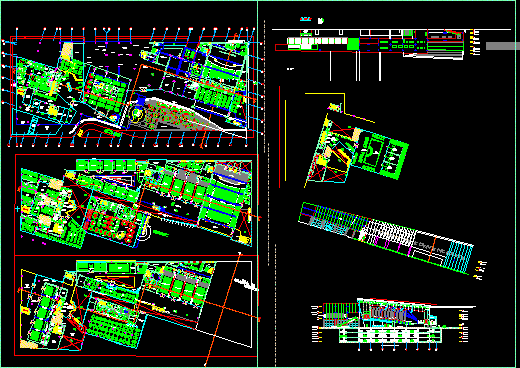Select the bottom-right building section drawing
520x368 pixels.
tap(393, 324)
